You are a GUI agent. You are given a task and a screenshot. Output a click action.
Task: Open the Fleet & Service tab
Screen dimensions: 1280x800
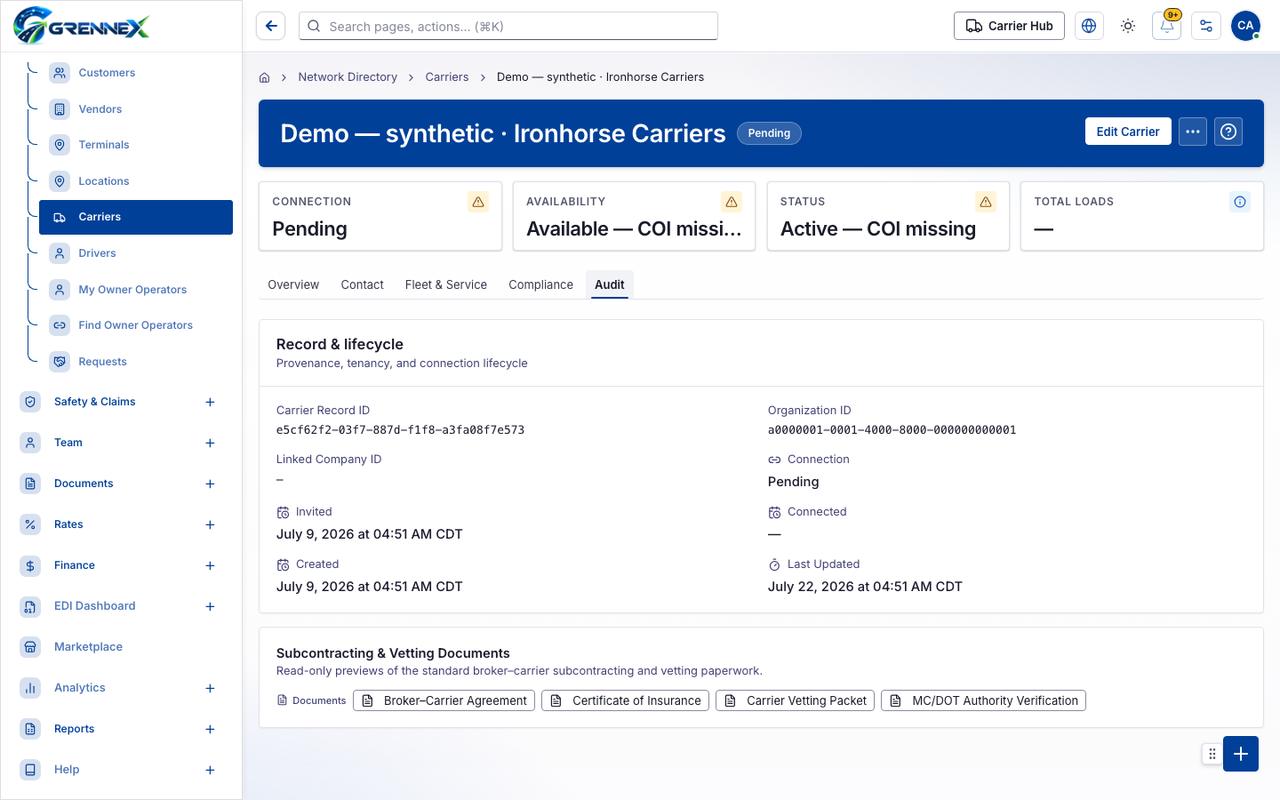pos(446,285)
